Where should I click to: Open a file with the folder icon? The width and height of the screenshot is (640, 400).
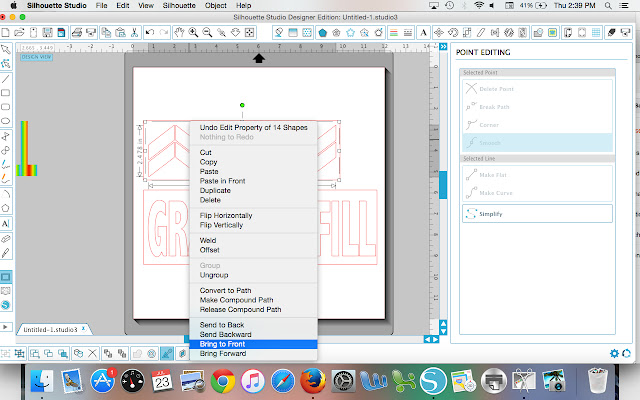[19, 33]
